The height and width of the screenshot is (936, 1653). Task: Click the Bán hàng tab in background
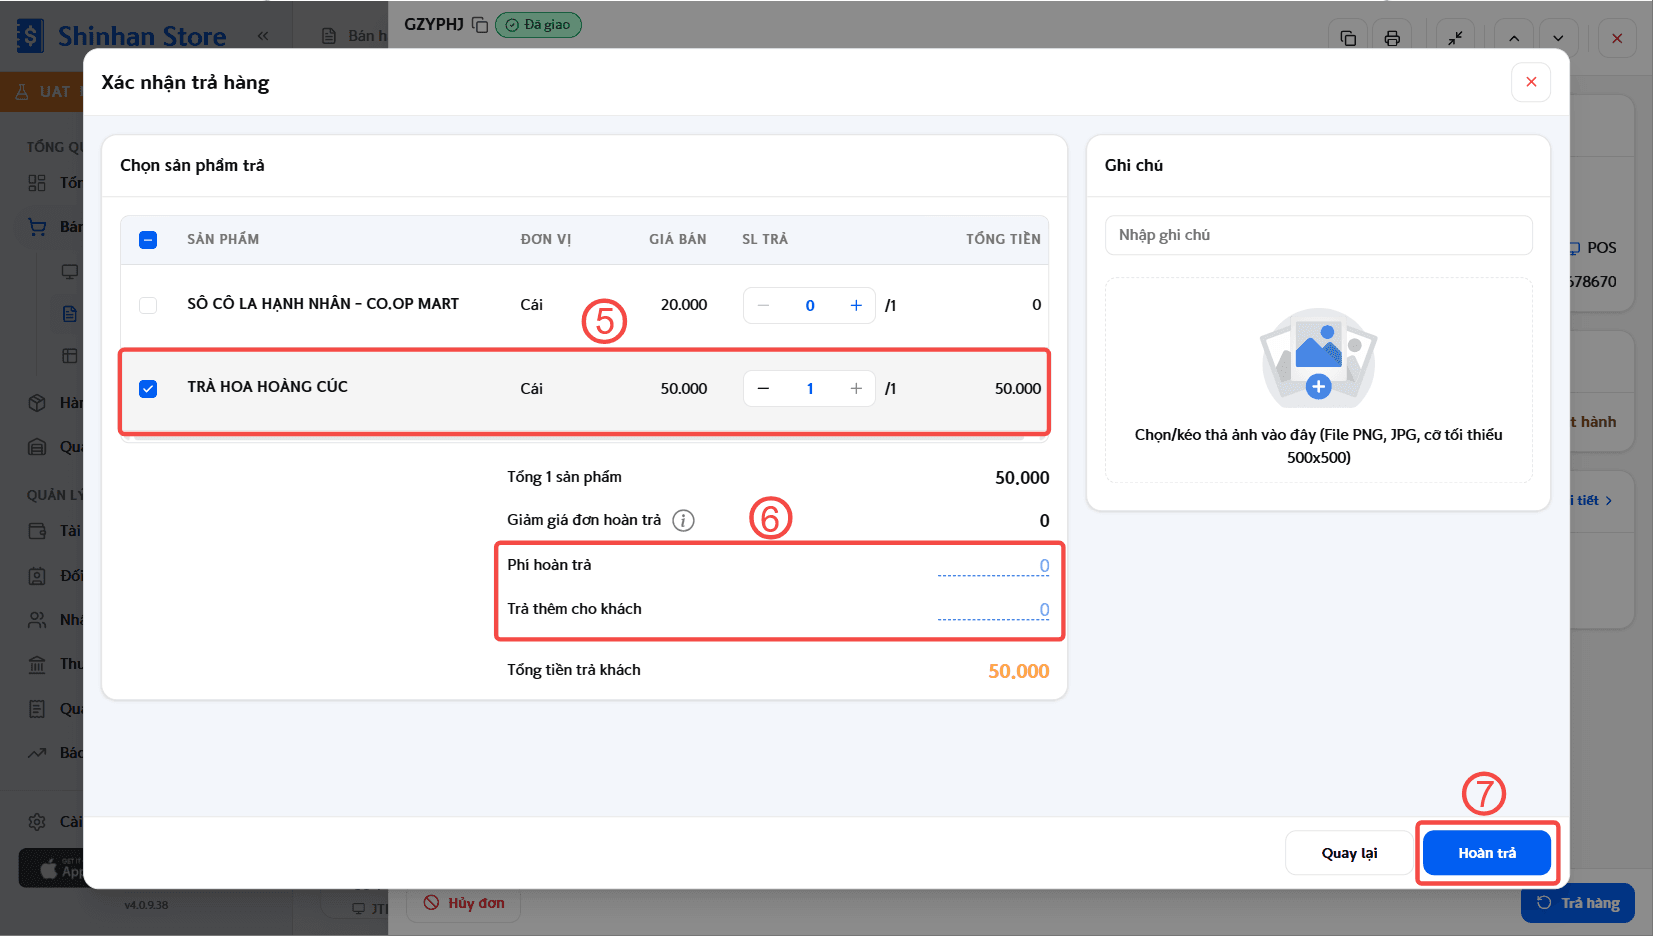(355, 36)
